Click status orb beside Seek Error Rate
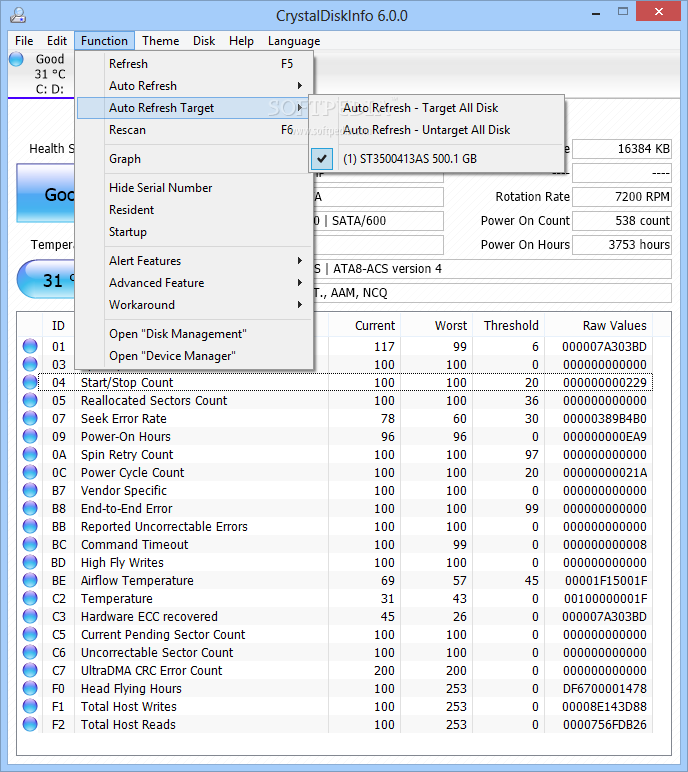688x772 pixels. [30, 418]
